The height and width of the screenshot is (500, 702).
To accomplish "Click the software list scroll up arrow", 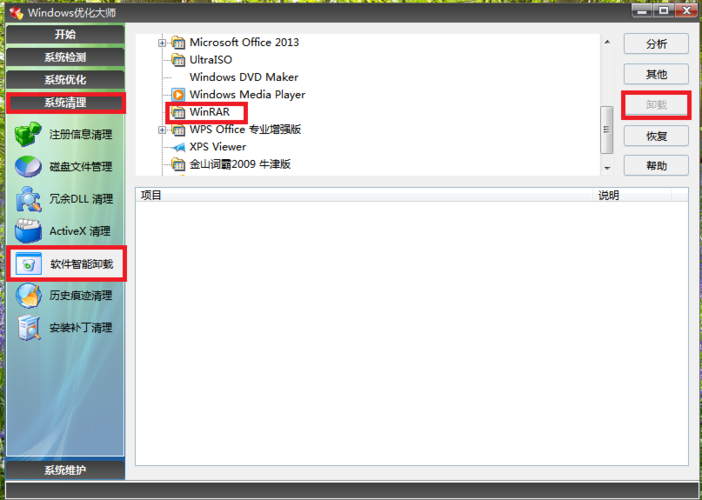I will tap(607, 42).
